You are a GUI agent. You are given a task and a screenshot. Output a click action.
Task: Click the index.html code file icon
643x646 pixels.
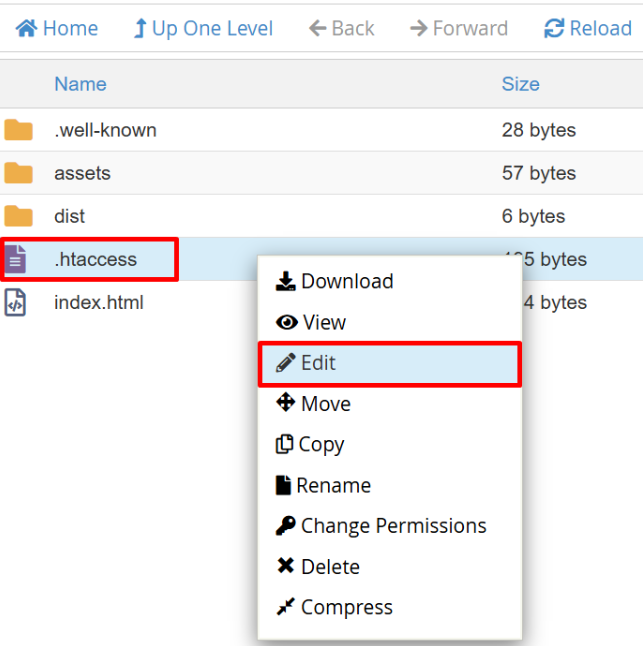[16, 302]
